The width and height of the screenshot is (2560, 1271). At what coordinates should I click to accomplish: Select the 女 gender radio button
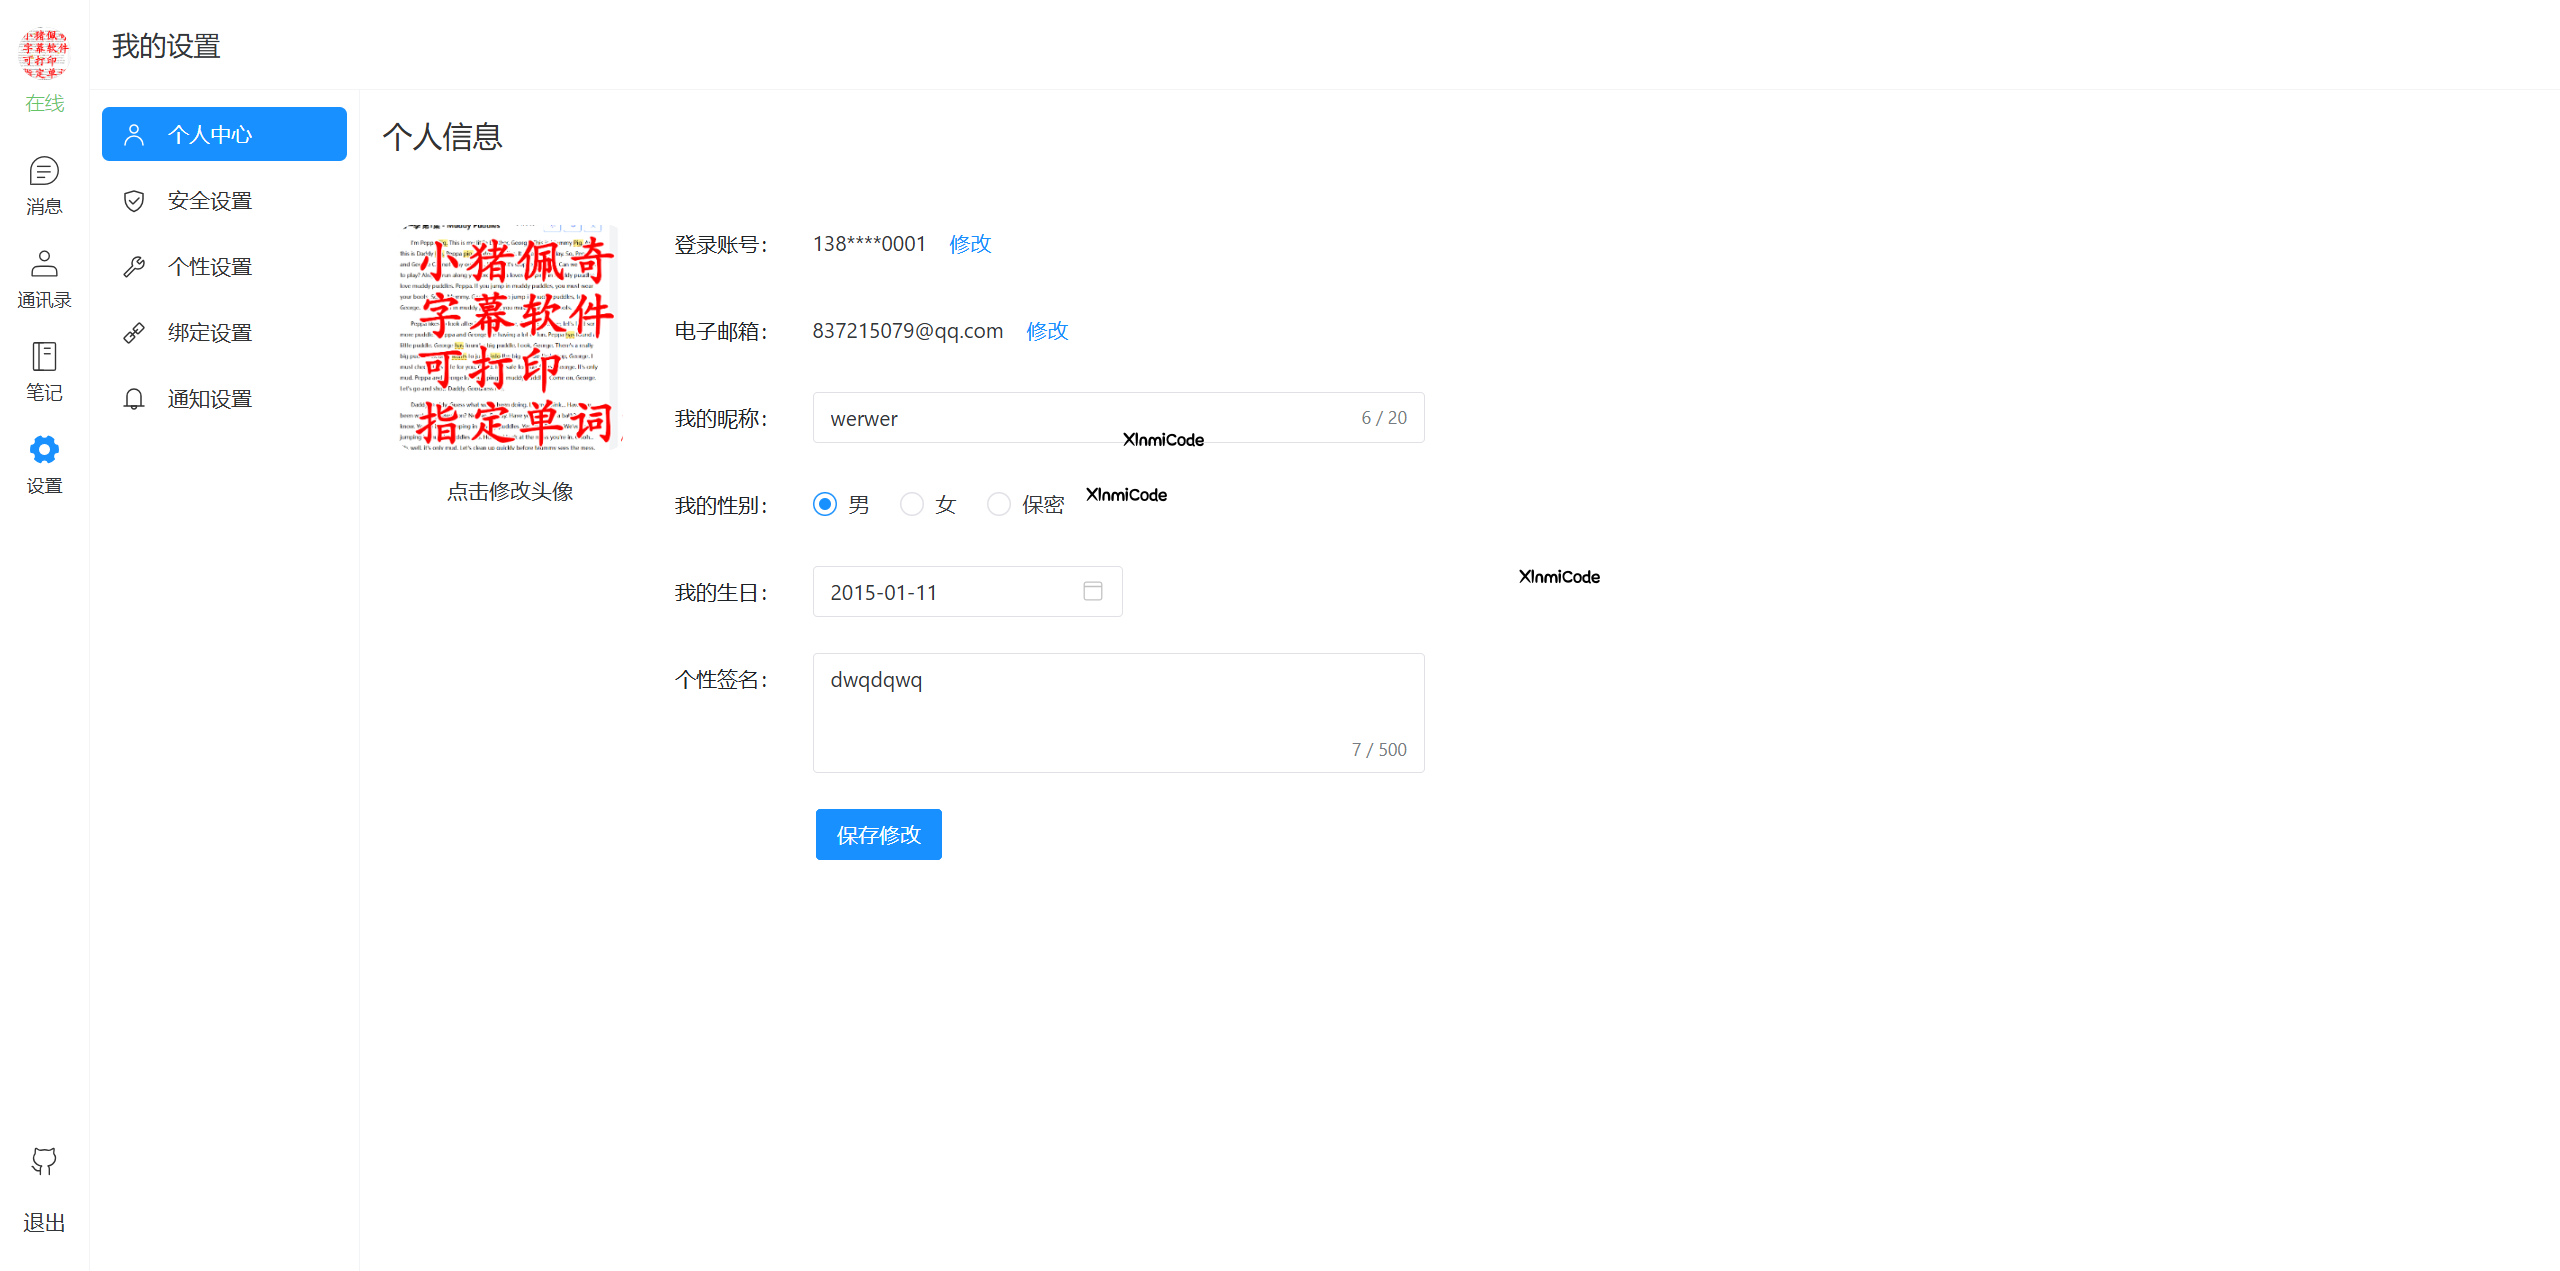pos(911,504)
